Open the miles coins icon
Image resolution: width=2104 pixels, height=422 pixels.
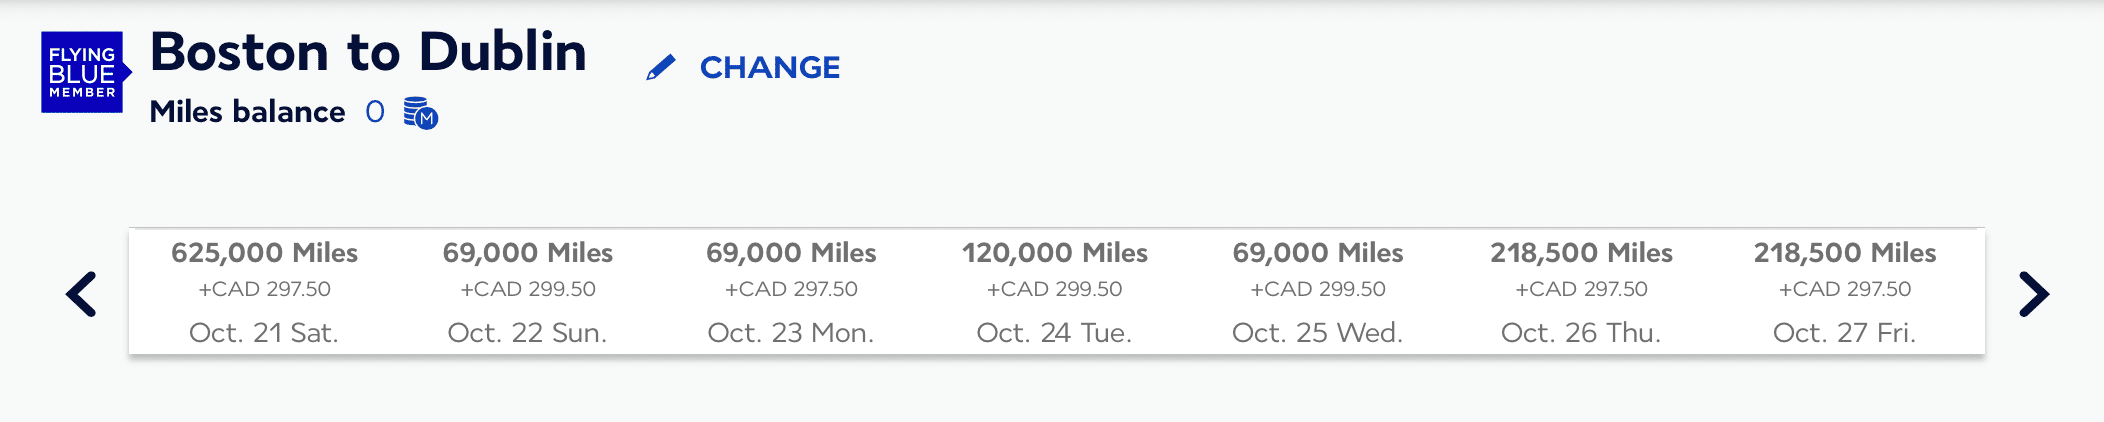pos(420,113)
